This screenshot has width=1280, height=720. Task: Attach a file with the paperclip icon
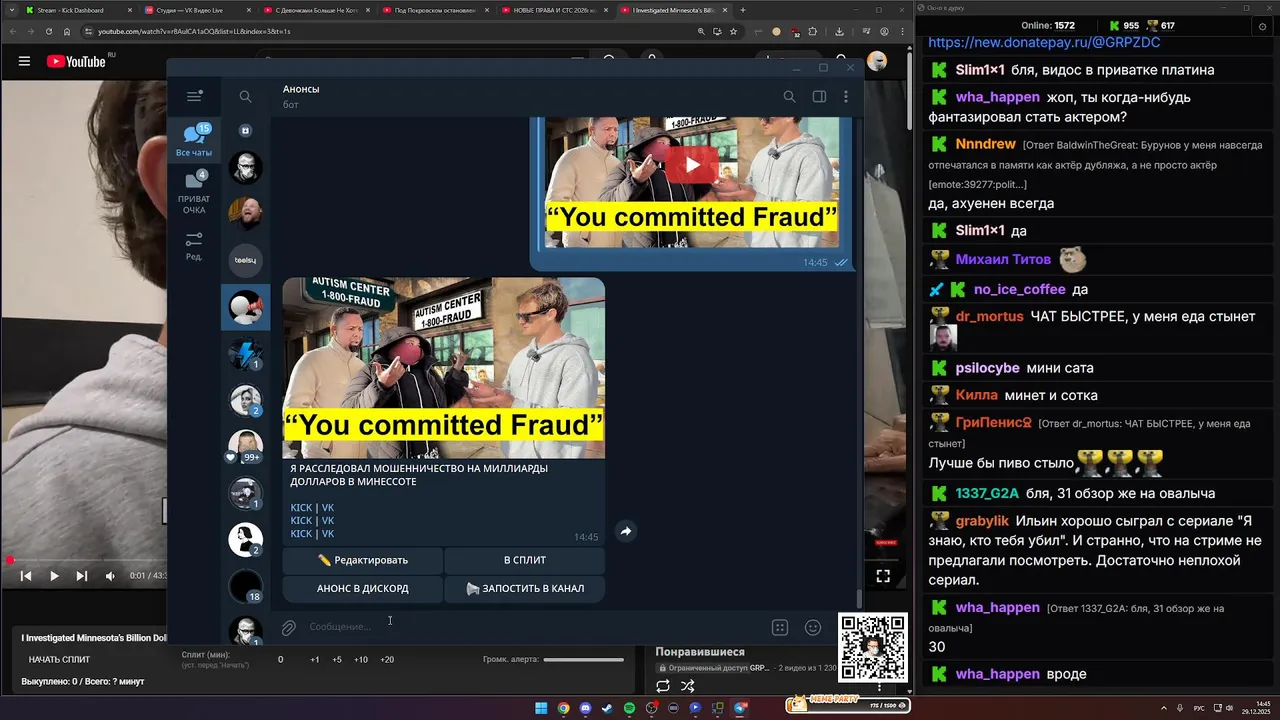[288, 627]
